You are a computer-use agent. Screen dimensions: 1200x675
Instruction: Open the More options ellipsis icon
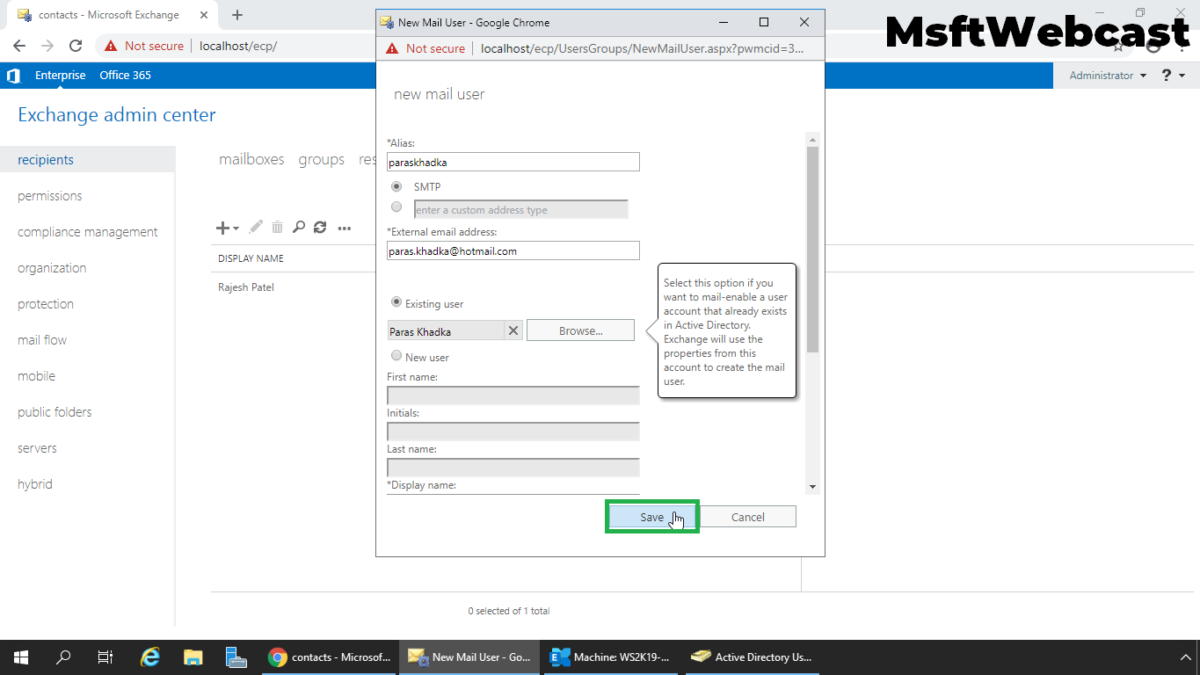point(343,227)
